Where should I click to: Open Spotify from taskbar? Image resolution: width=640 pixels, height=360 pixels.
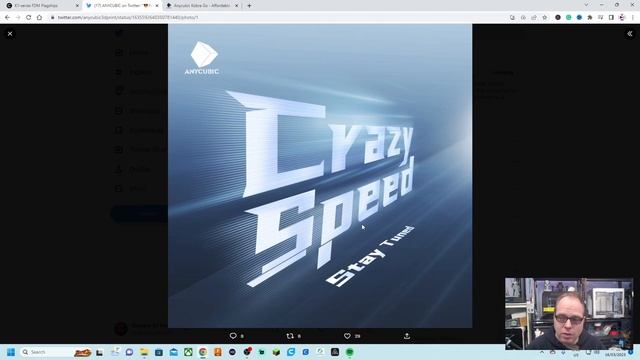click(x=350, y=352)
